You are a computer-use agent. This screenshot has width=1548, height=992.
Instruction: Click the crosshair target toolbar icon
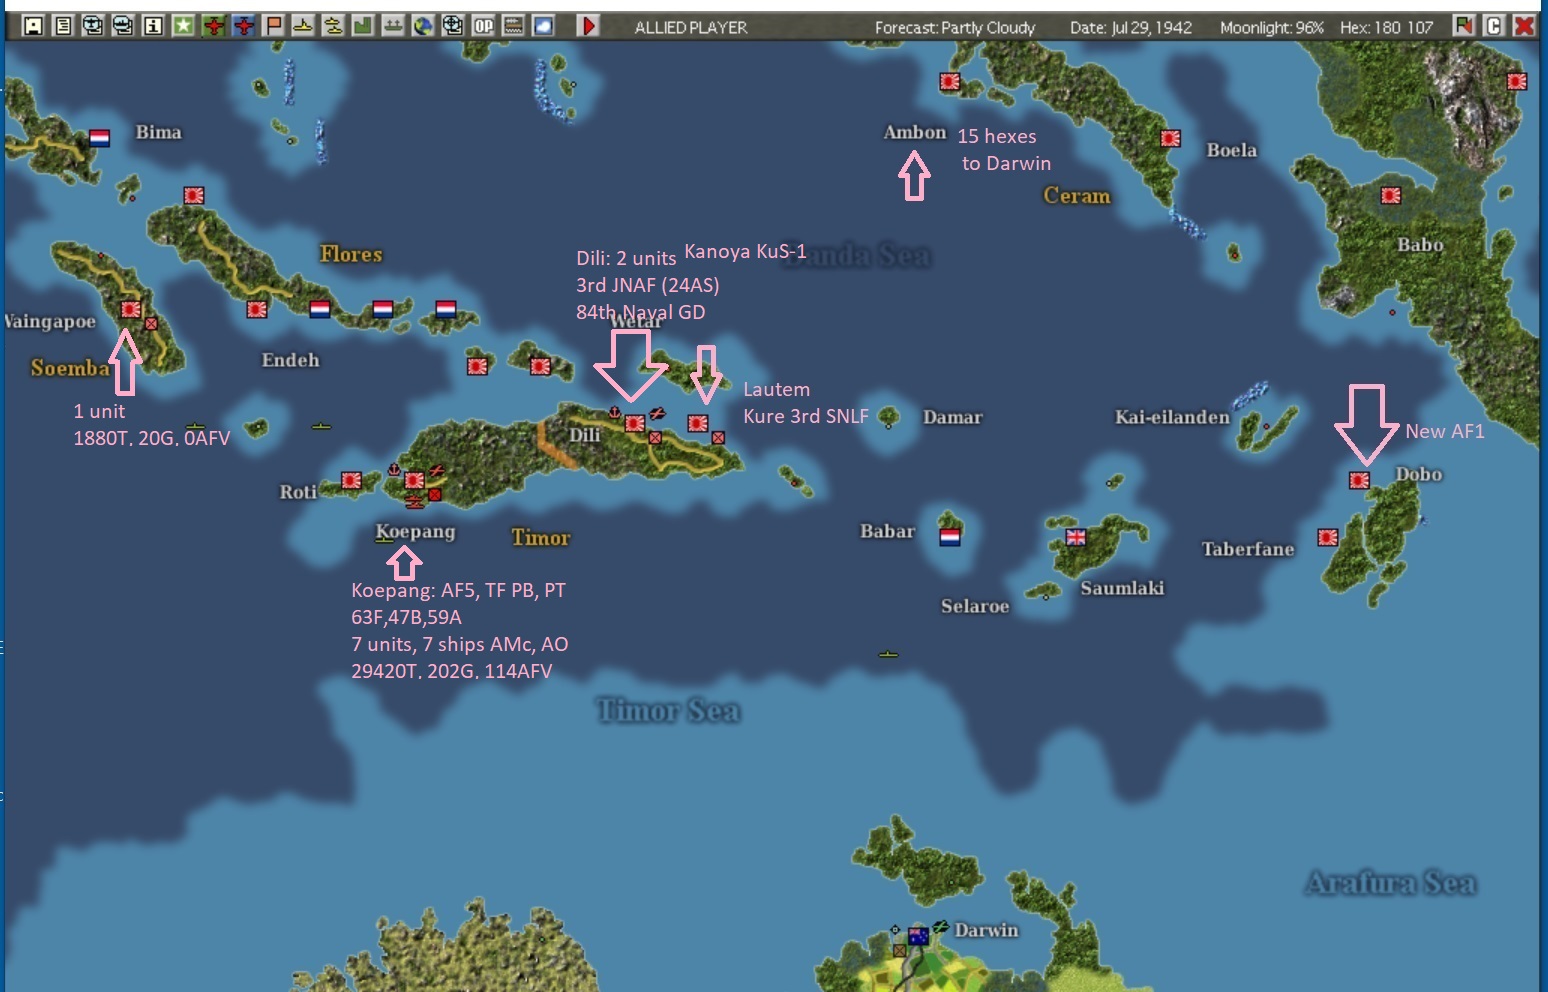453,26
